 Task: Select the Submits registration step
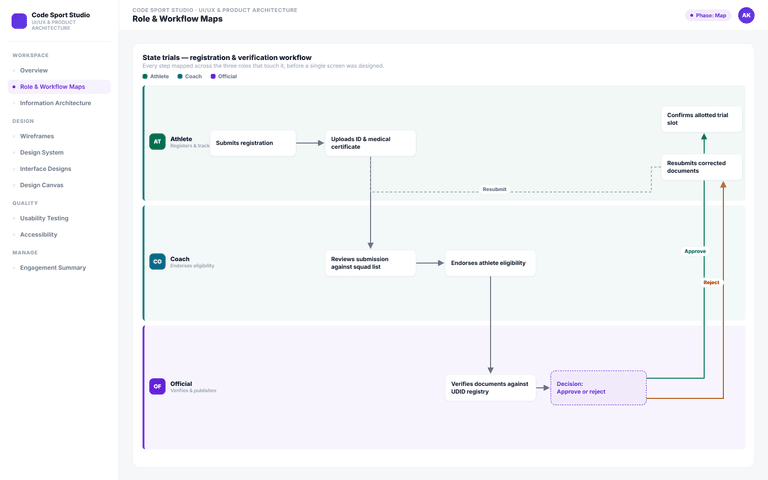253,143
